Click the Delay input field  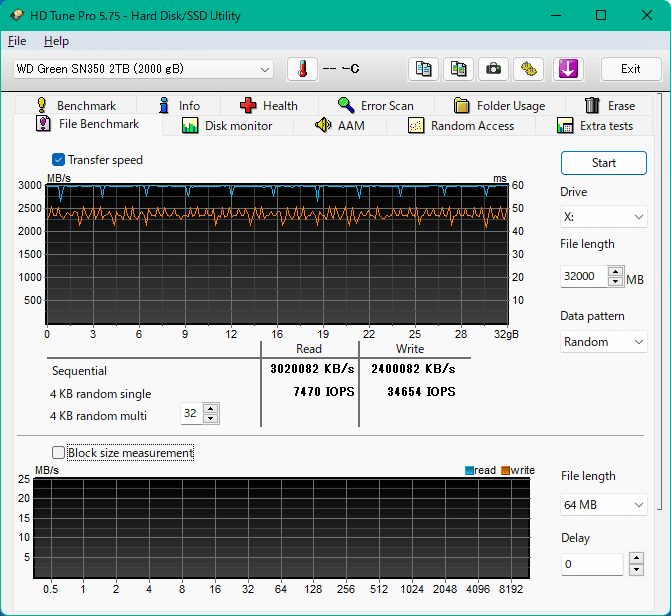click(x=592, y=565)
